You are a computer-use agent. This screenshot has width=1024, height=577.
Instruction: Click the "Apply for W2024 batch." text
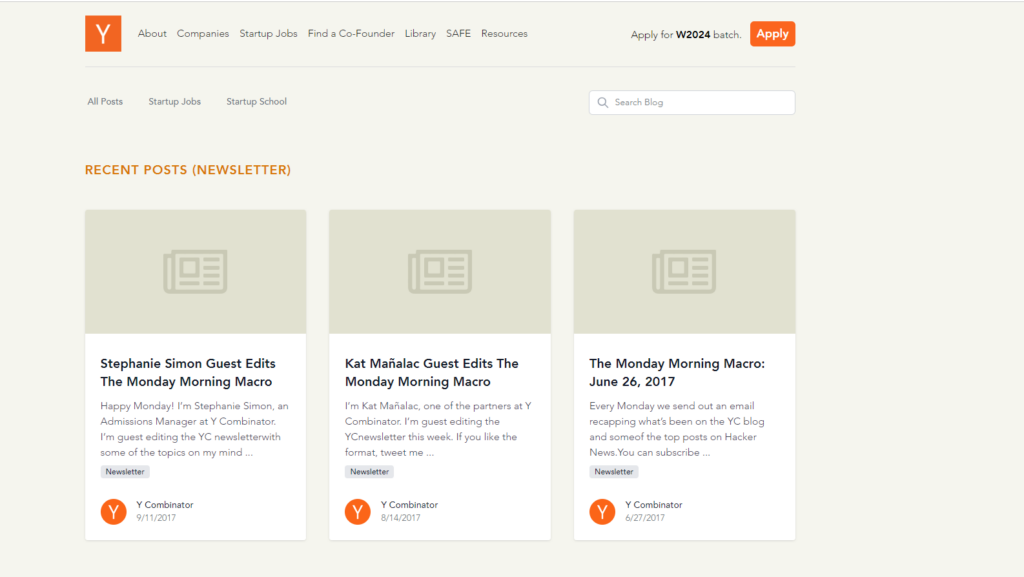[686, 35]
